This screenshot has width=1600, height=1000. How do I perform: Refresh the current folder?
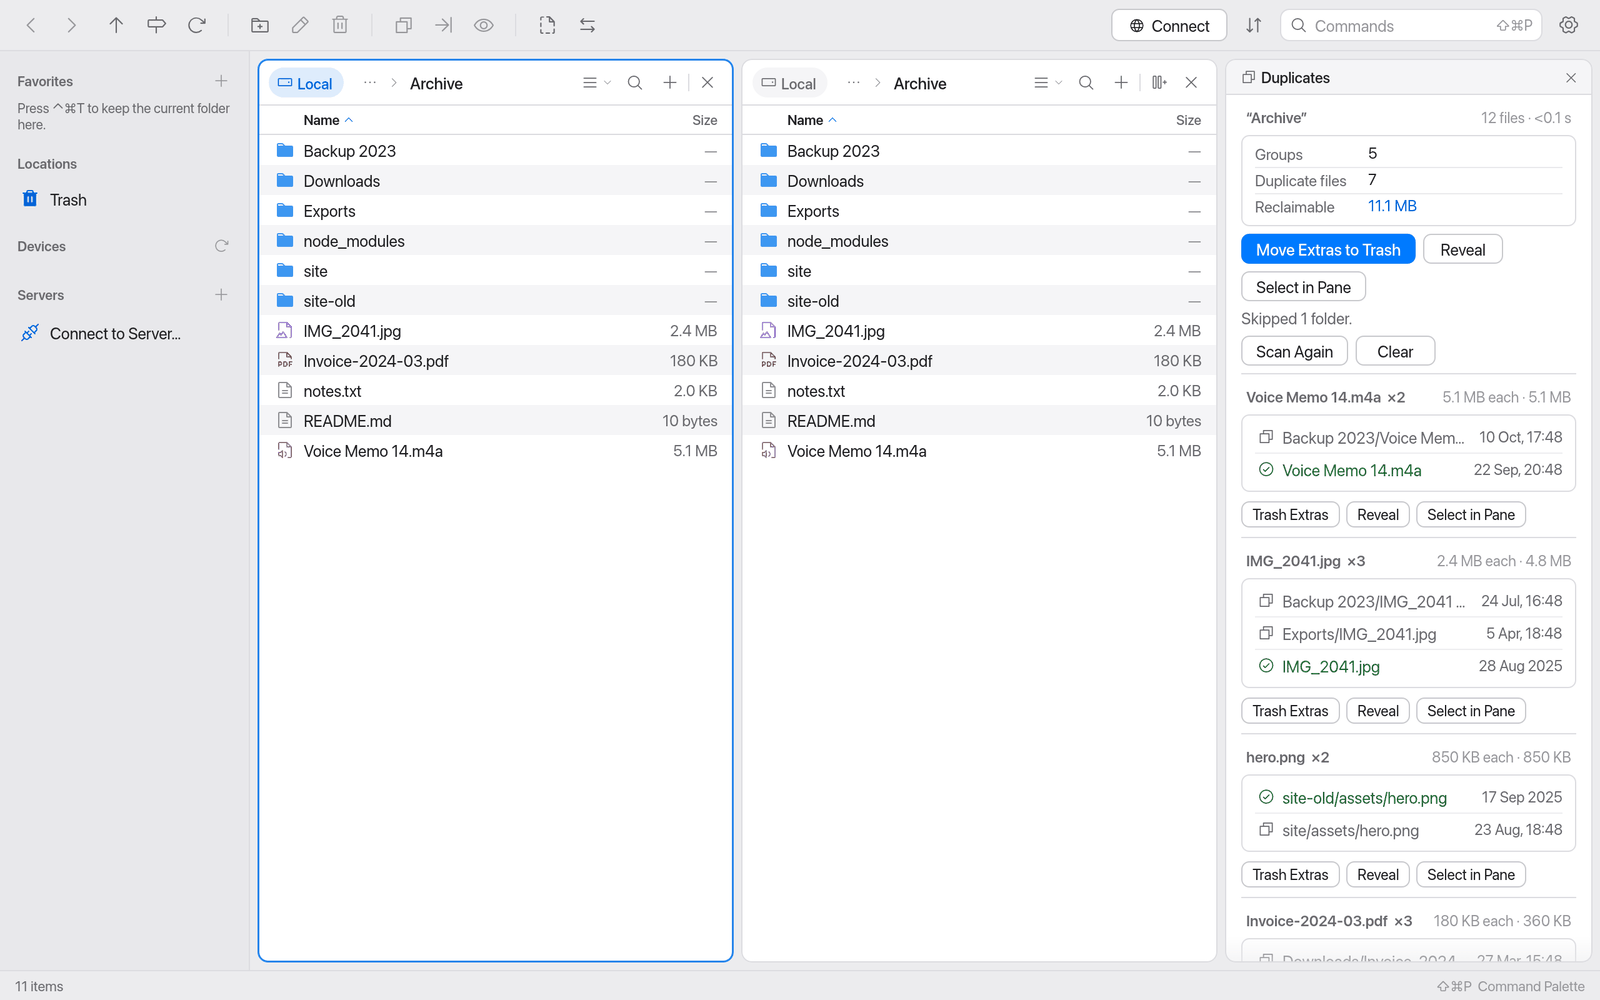pos(197,25)
